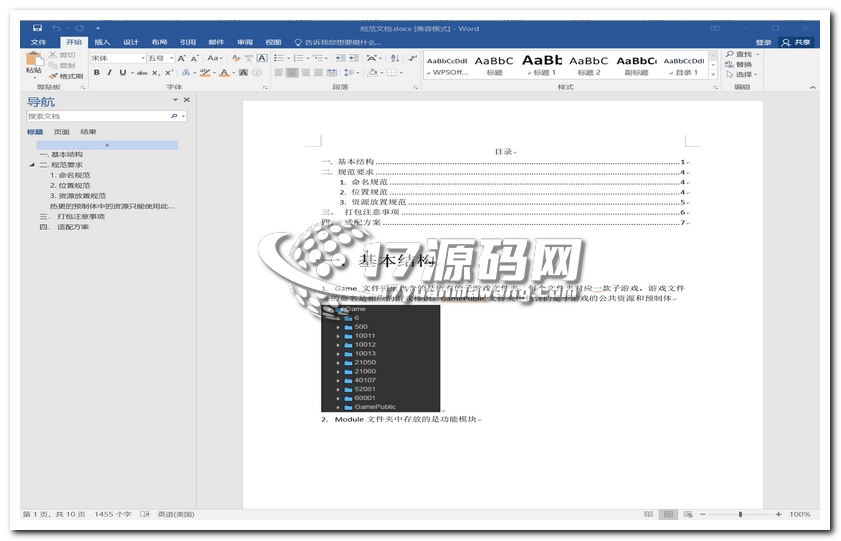The width and height of the screenshot is (841, 541).
Task: Open the Bullets list dropdown arrow
Action: (289, 58)
